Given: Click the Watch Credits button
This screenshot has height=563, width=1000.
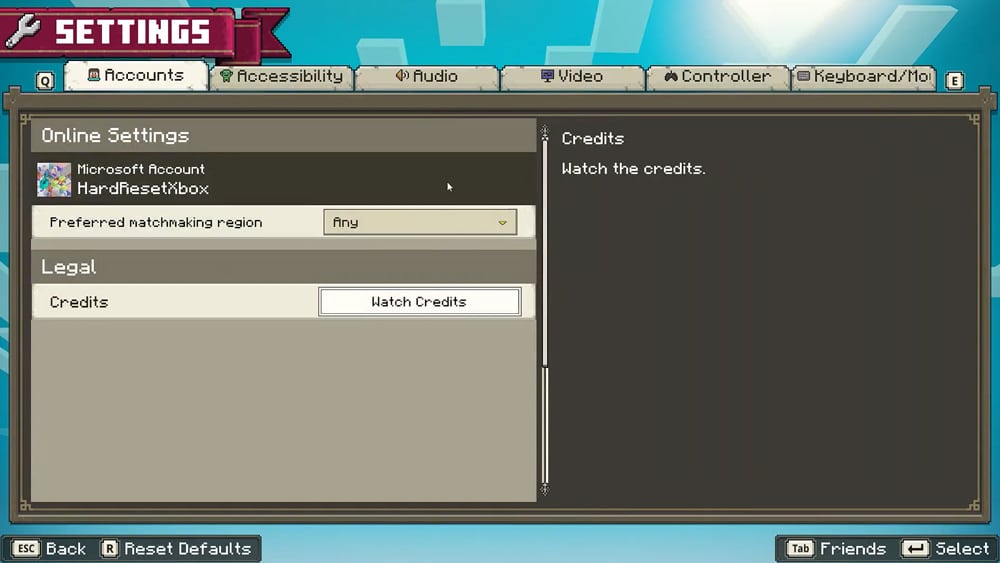Looking at the screenshot, I should pyautogui.click(x=420, y=302).
